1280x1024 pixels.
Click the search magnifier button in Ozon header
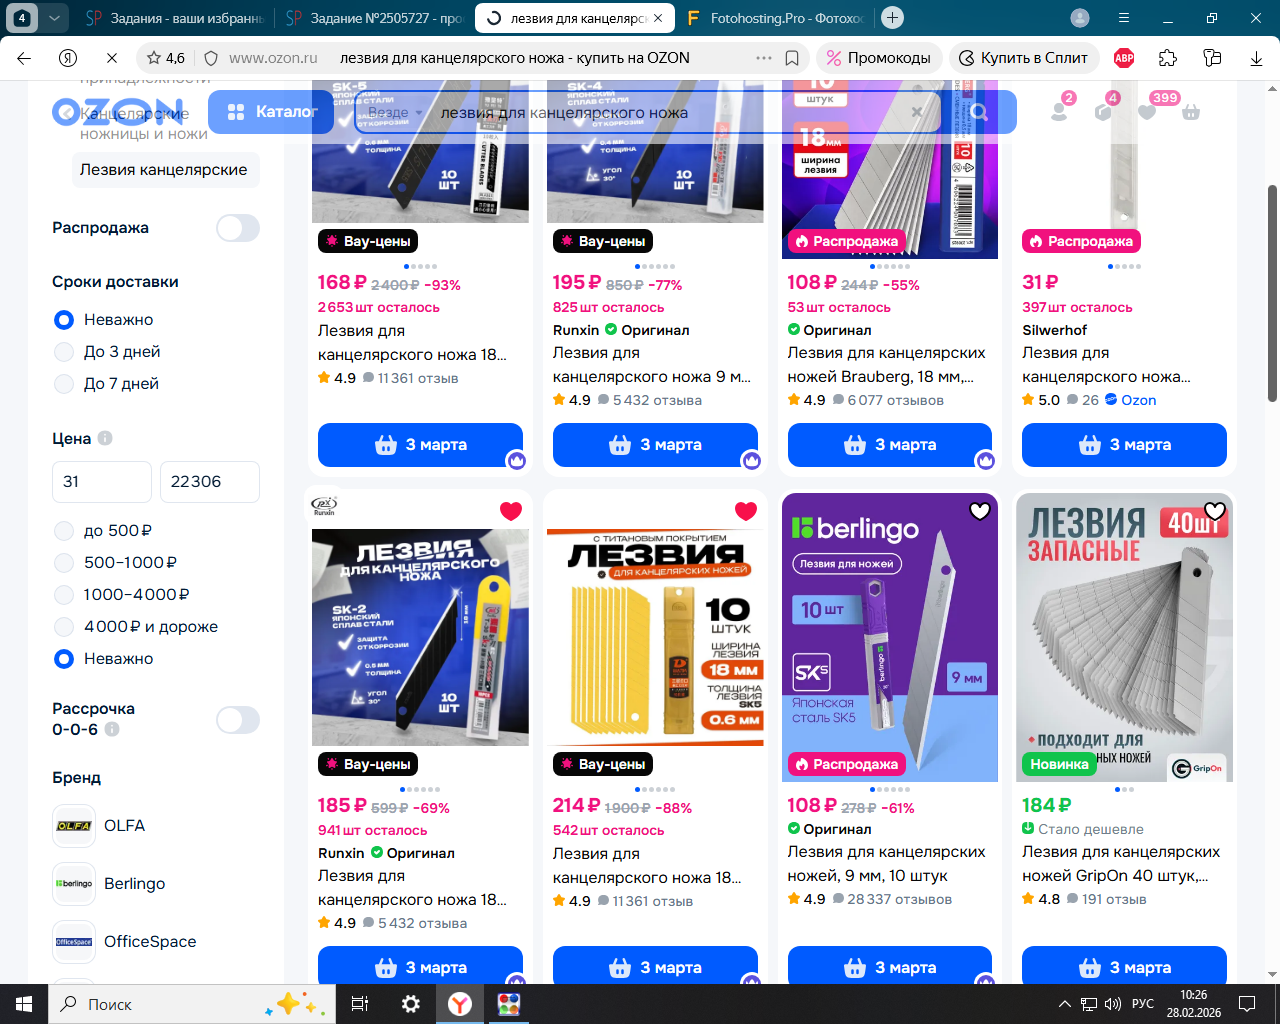click(979, 112)
